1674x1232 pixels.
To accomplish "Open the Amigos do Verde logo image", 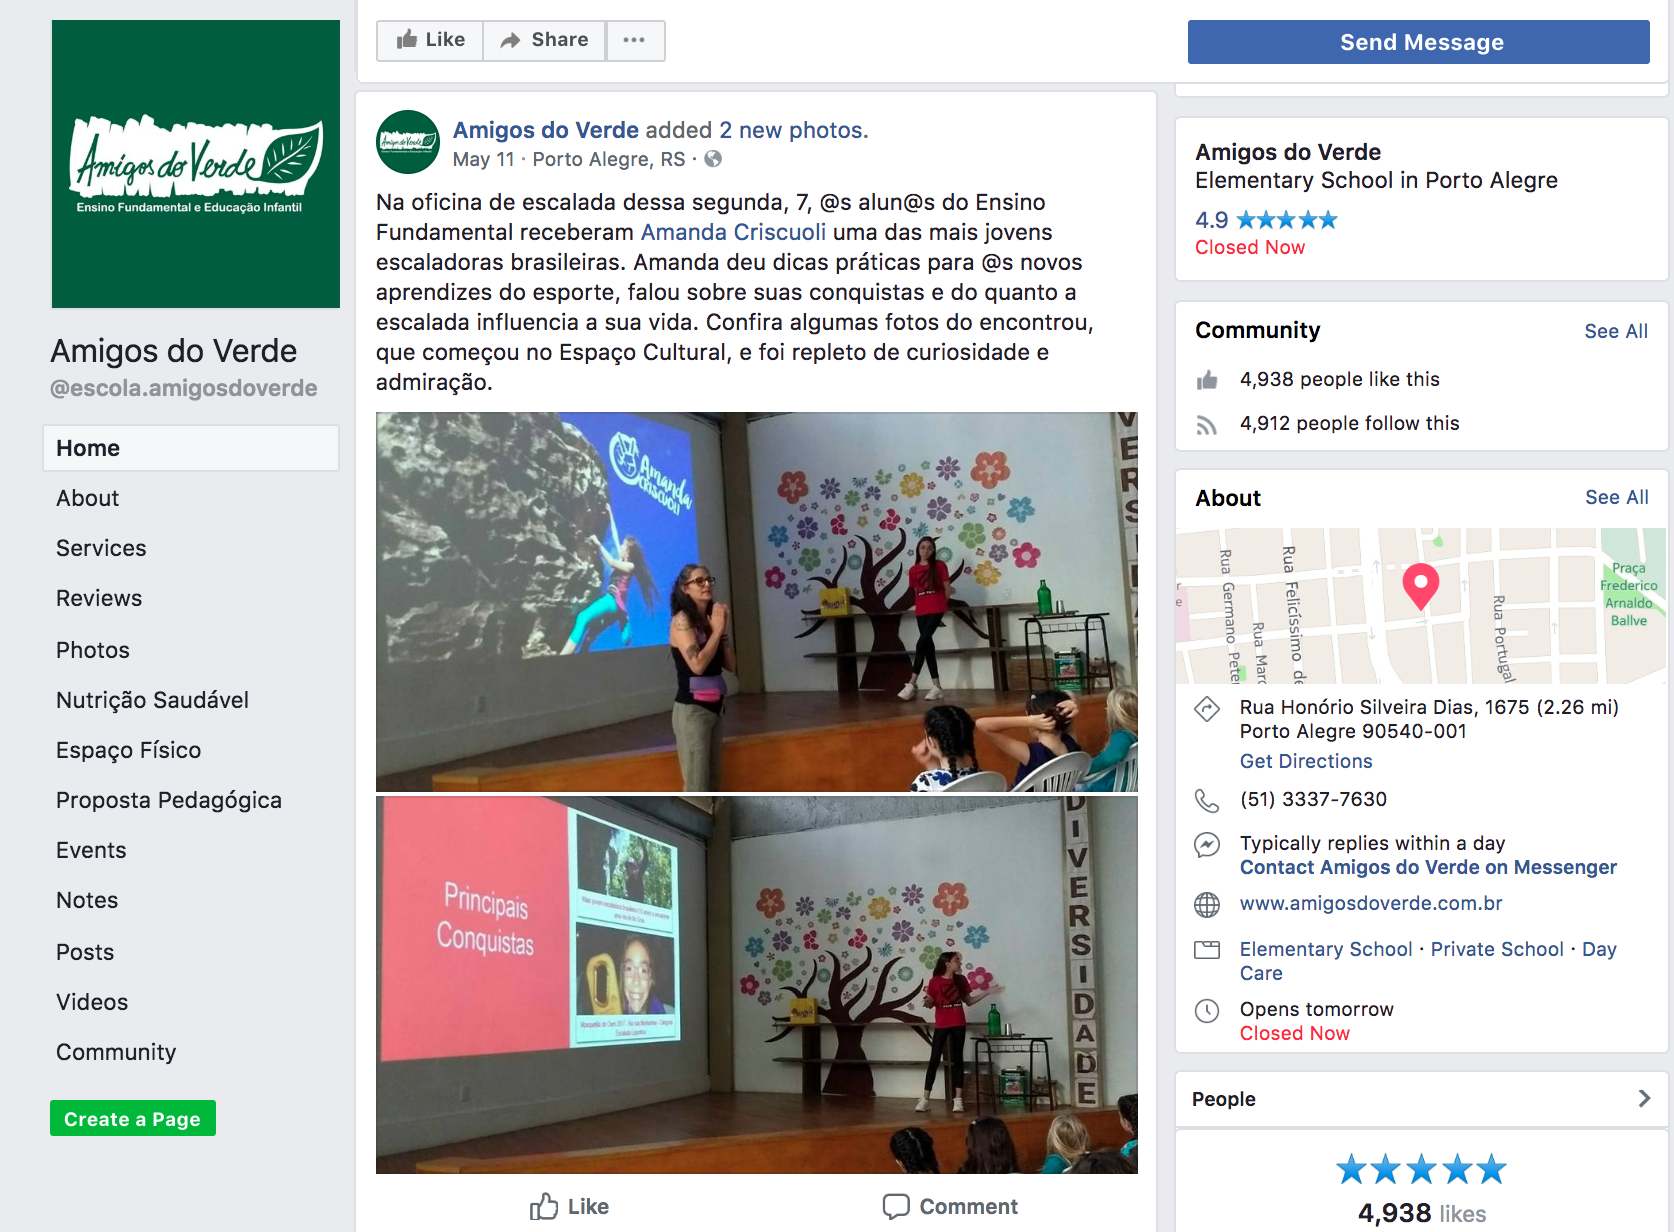I will (196, 164).
